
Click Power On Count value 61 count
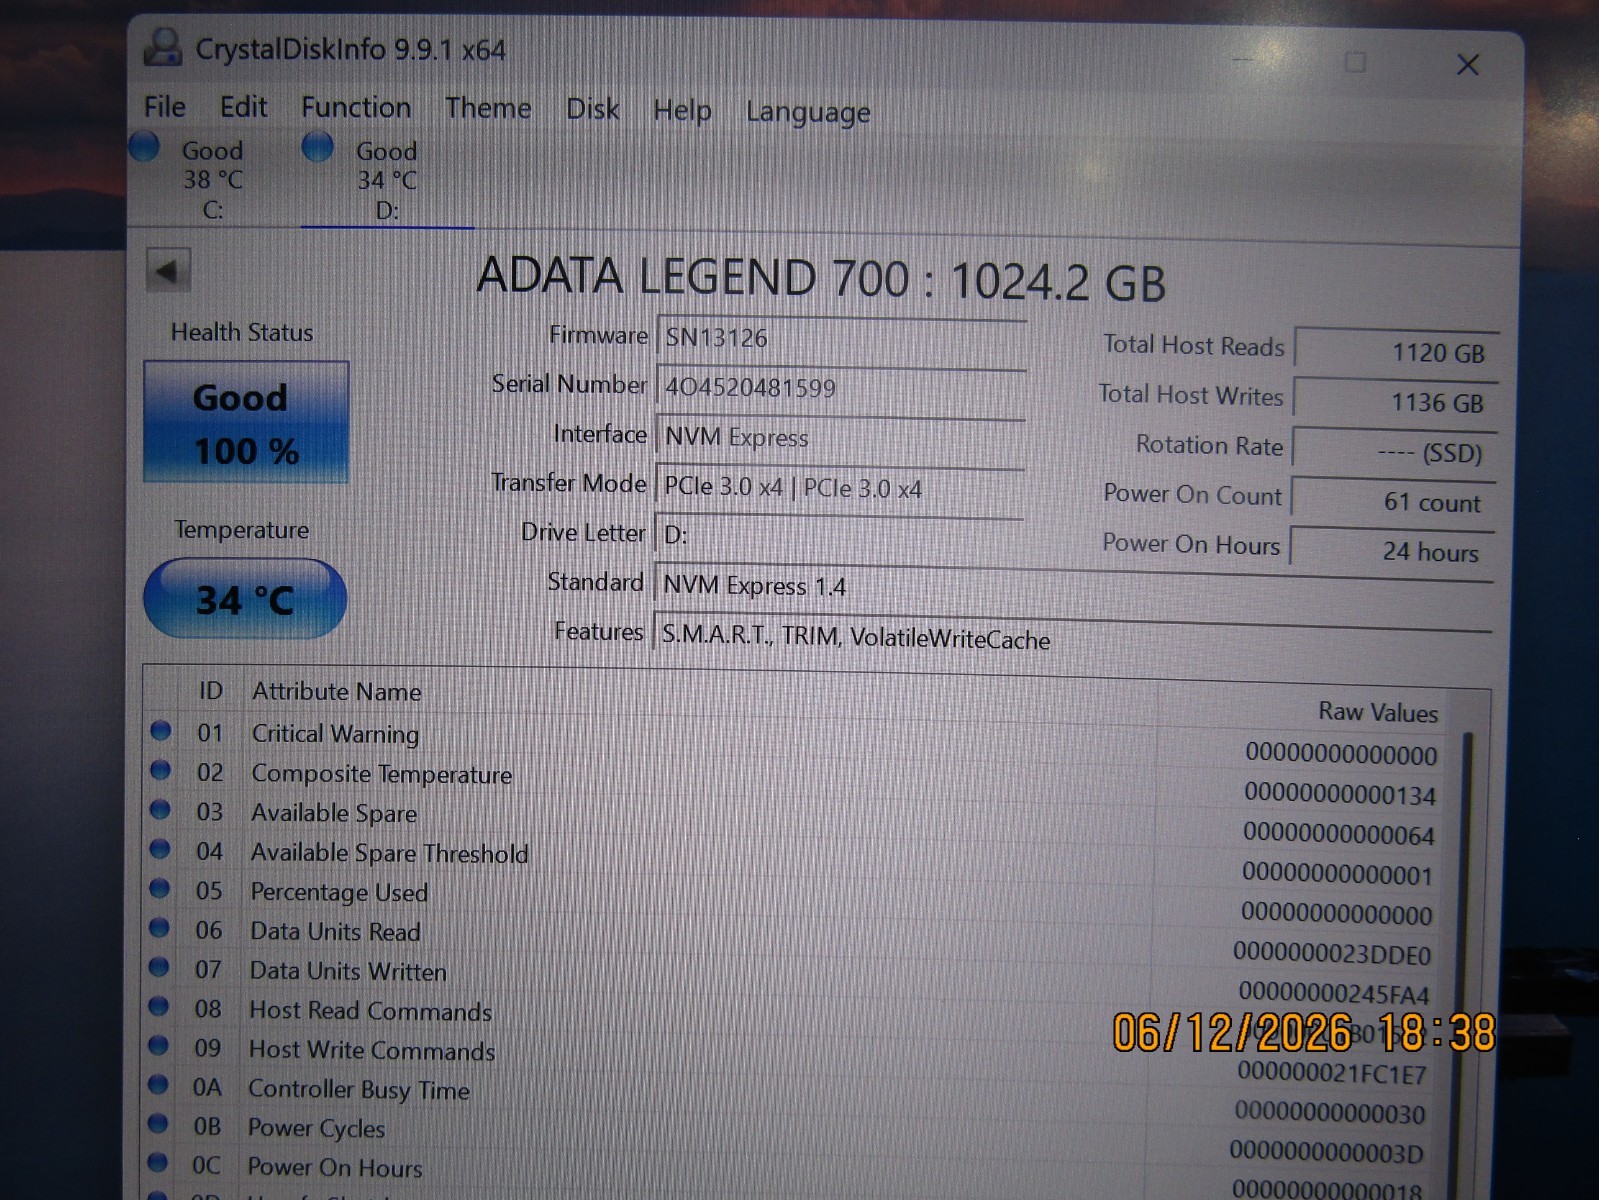click(1392, 502)
